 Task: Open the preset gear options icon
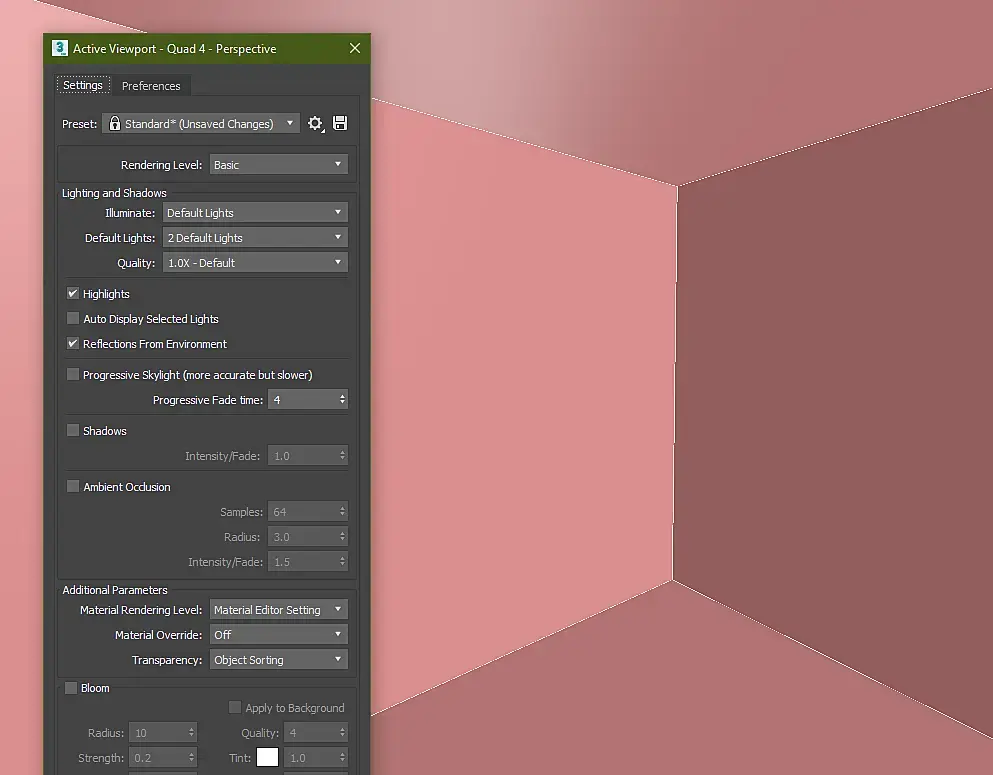coord(315,123)
